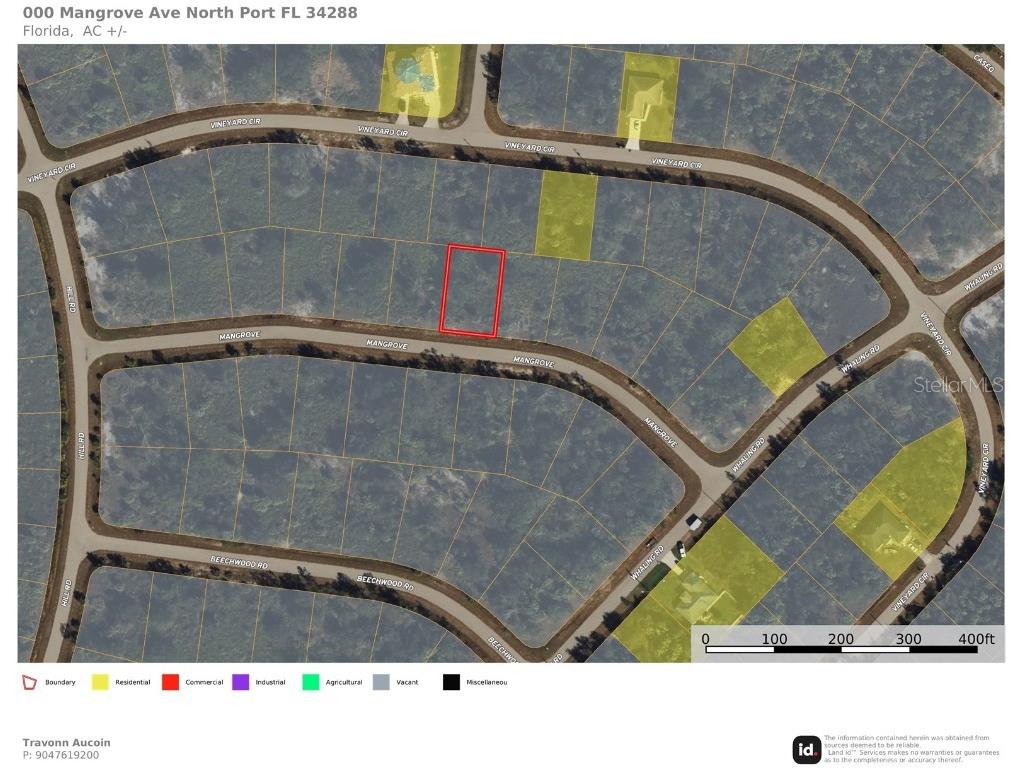Click the map distance scale bar

tap(840, 650)
